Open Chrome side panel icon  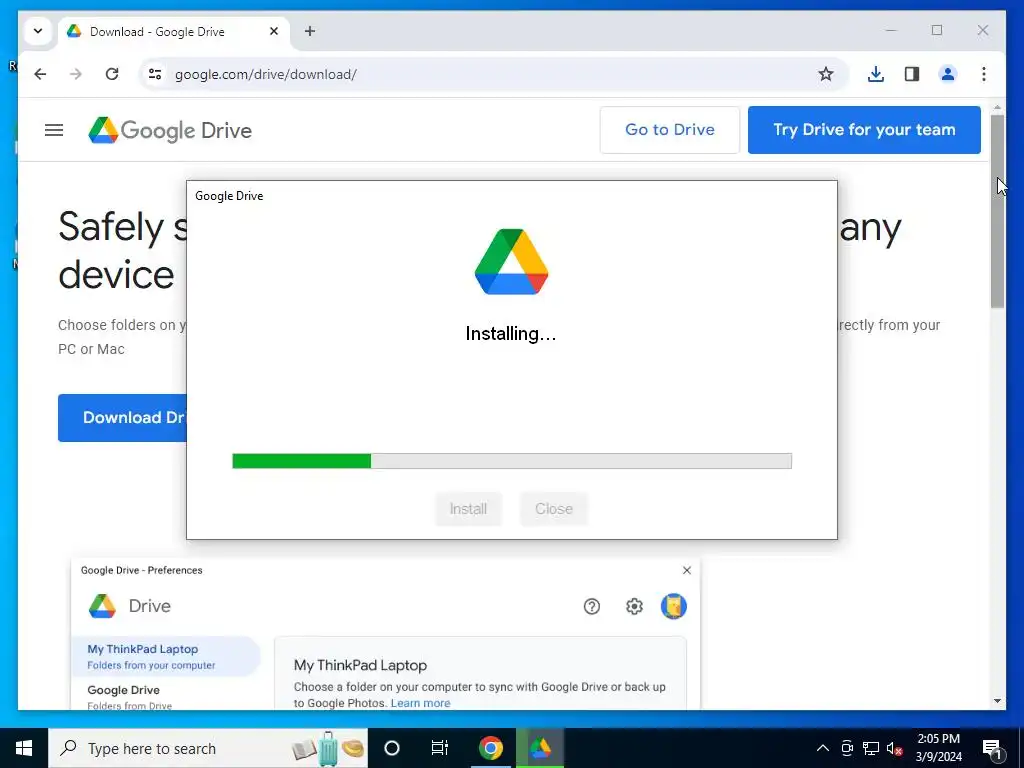(x=912, y=74)
